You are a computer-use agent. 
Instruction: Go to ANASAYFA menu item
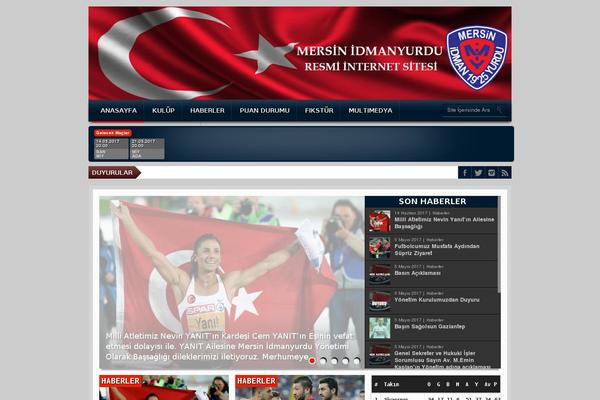(x=119, y=111)
